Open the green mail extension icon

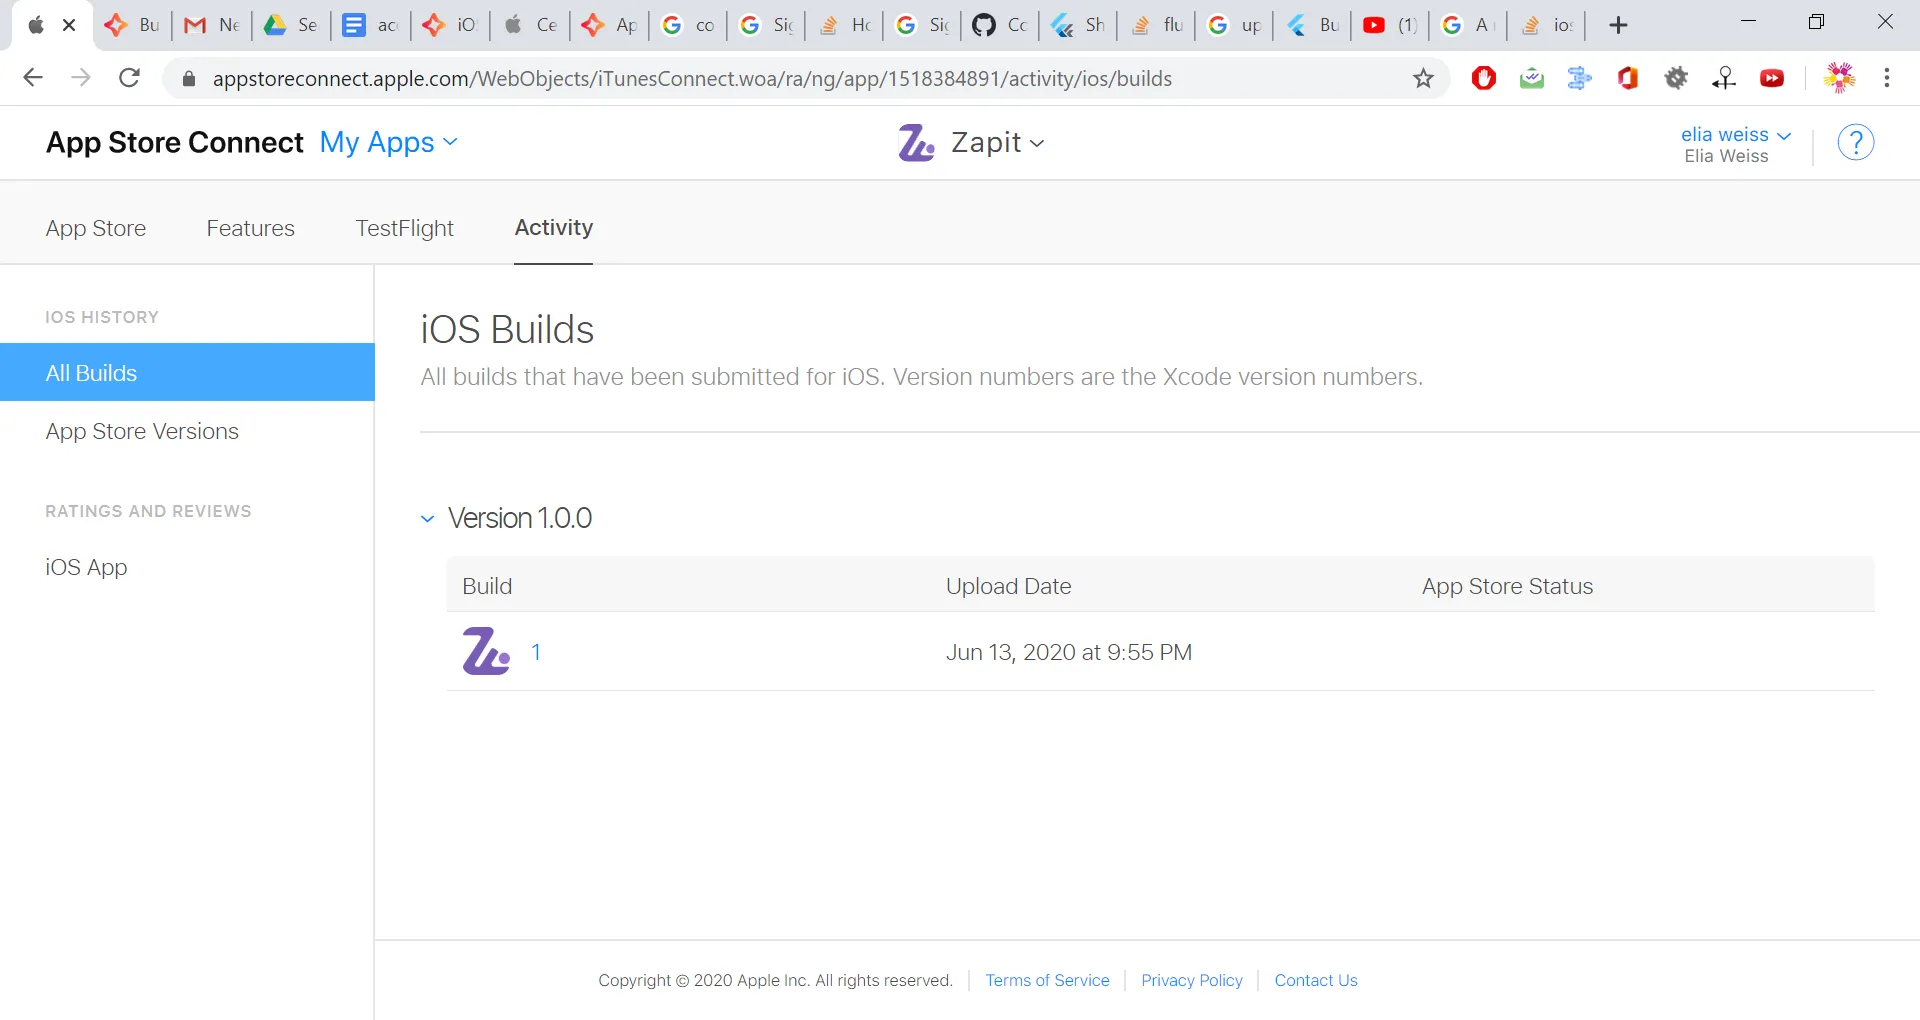point(1532,78)
